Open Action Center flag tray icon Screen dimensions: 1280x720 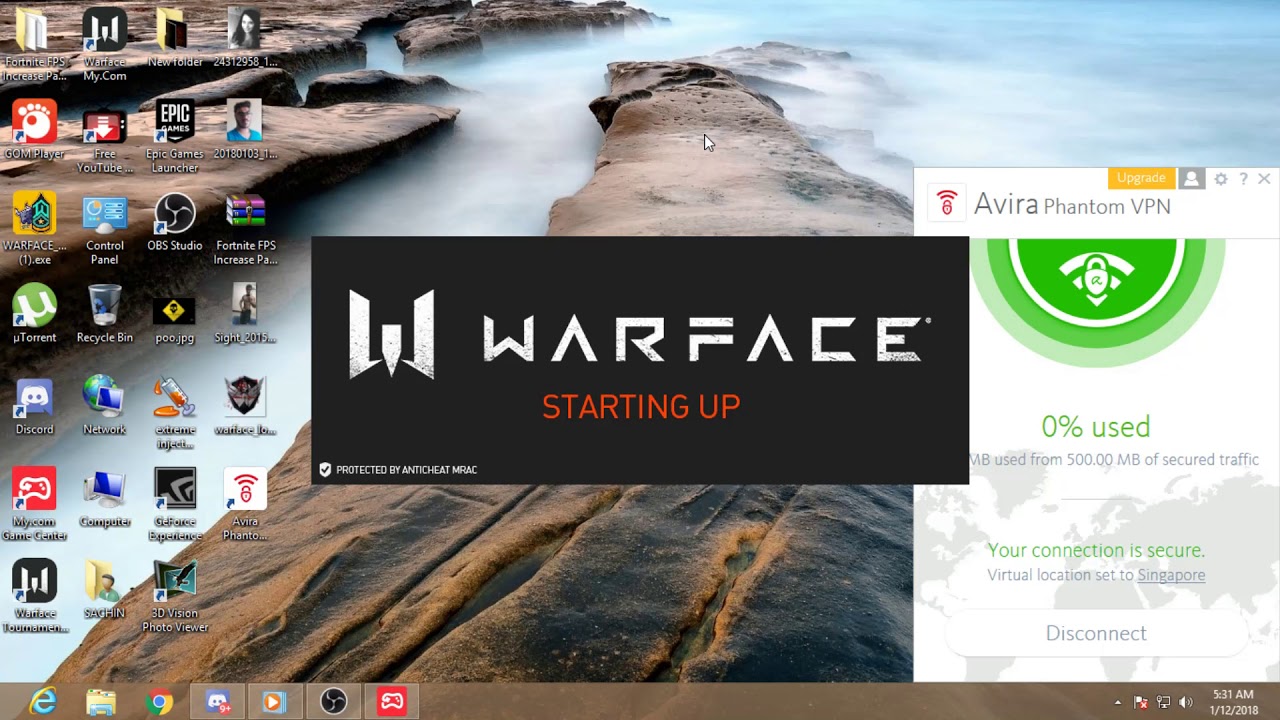[1141, 702]
